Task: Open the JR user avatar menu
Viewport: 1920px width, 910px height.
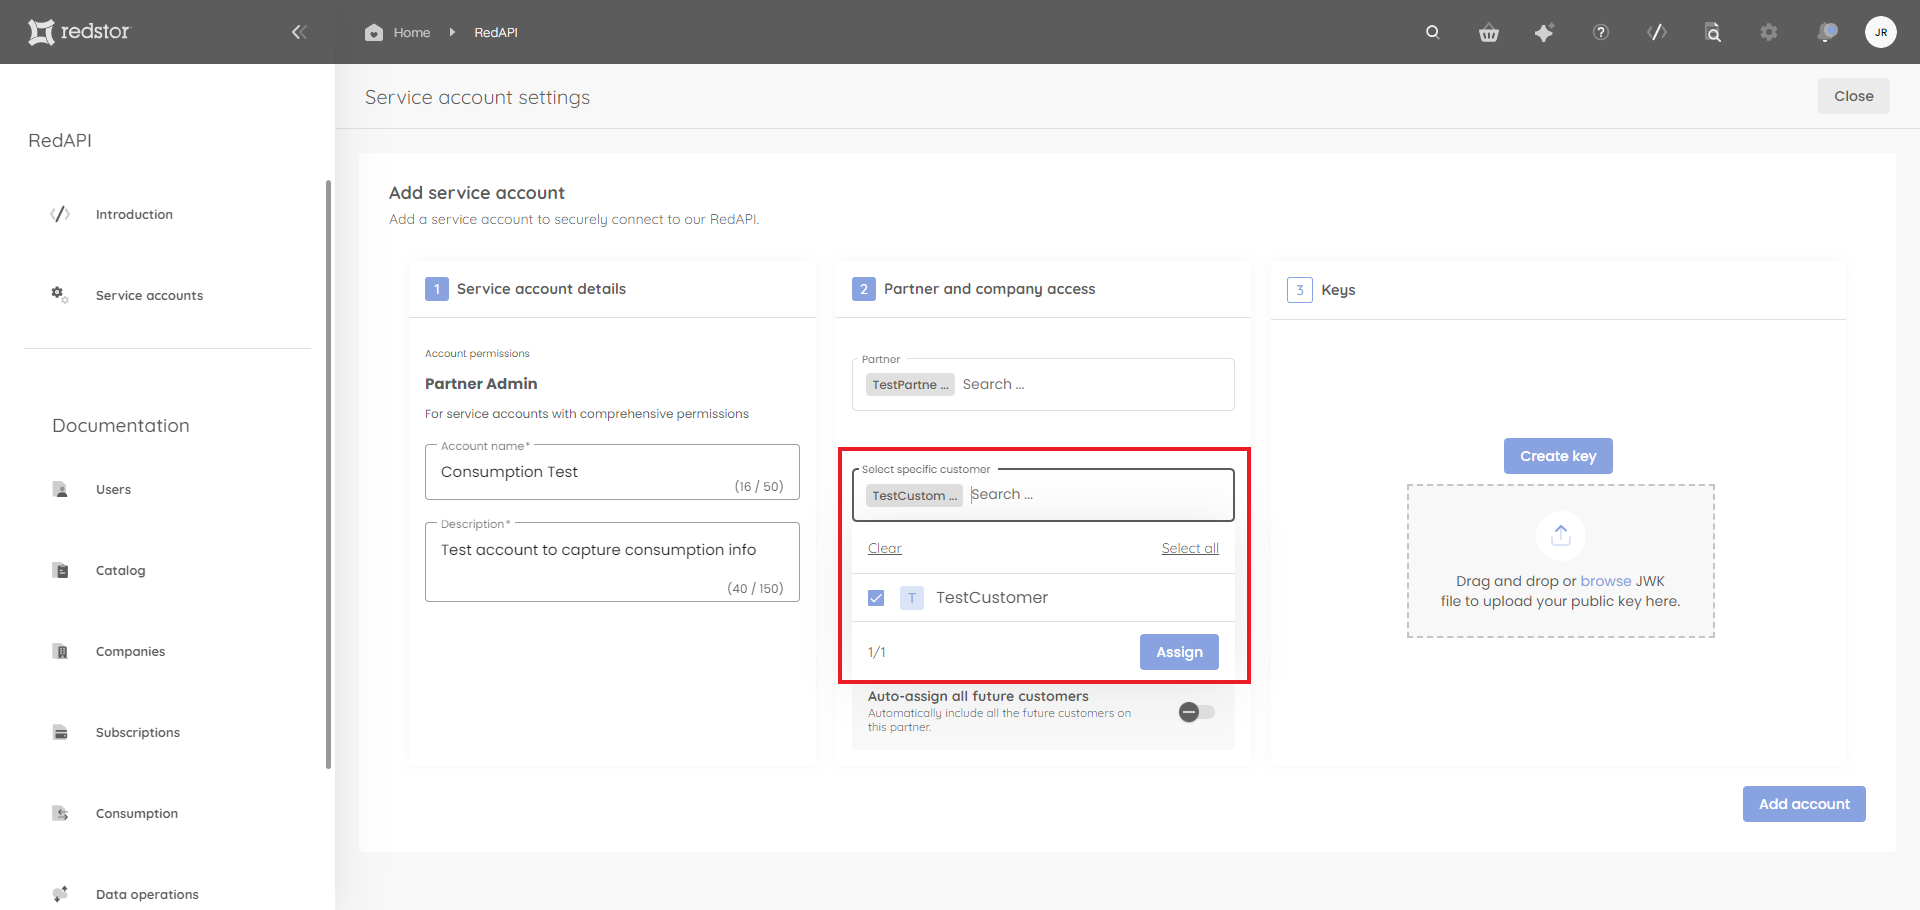Action: 1881,32
